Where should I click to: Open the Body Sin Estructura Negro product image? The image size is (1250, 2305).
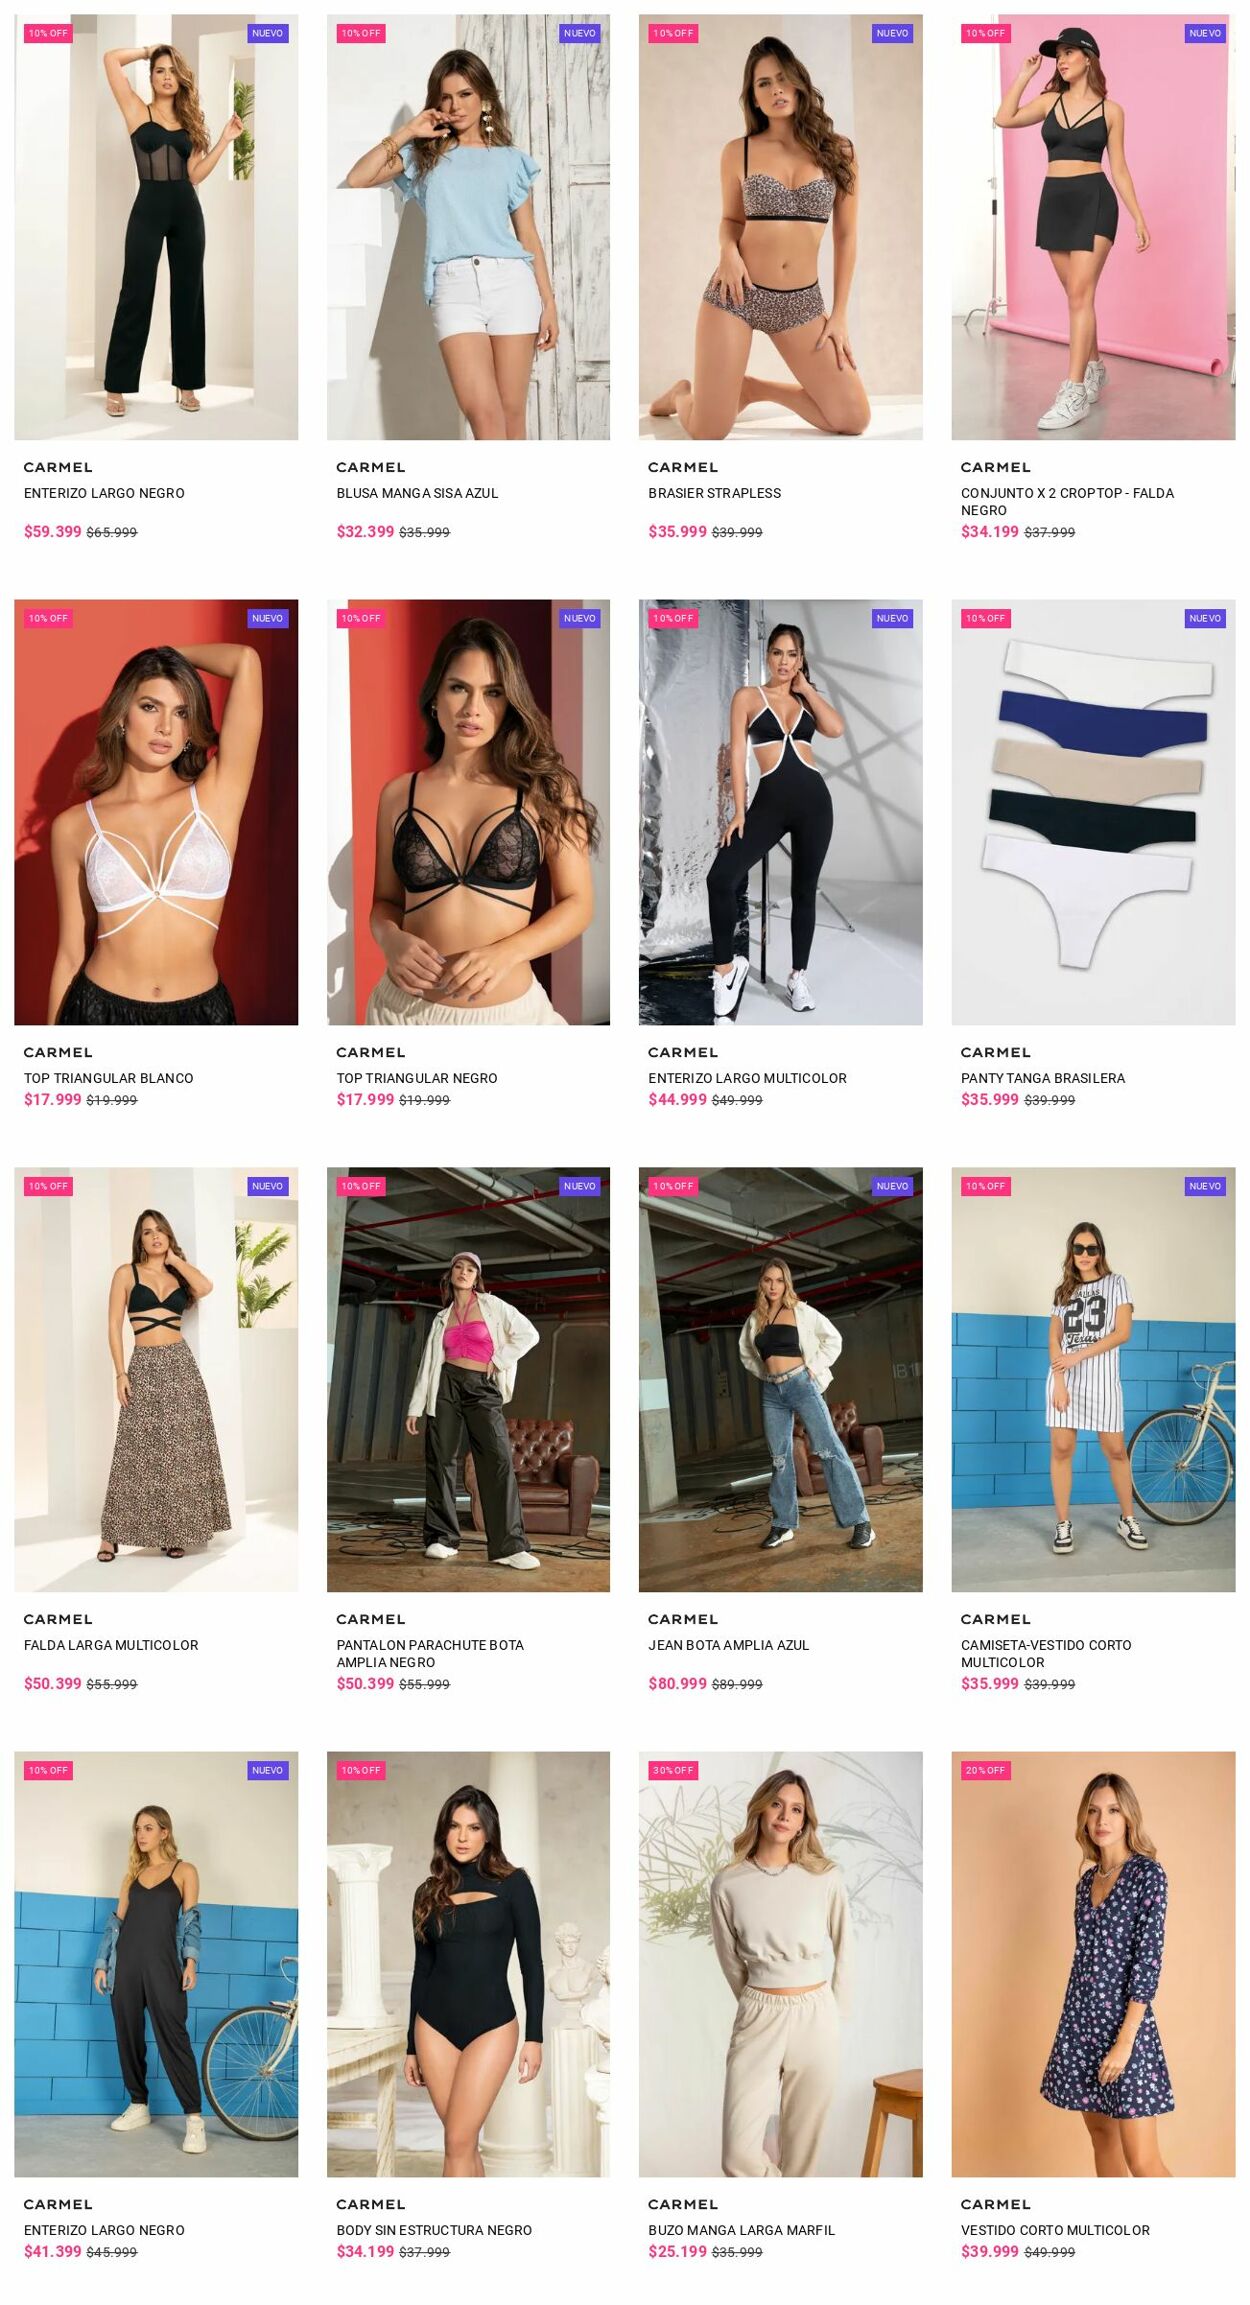(468, 1964)
